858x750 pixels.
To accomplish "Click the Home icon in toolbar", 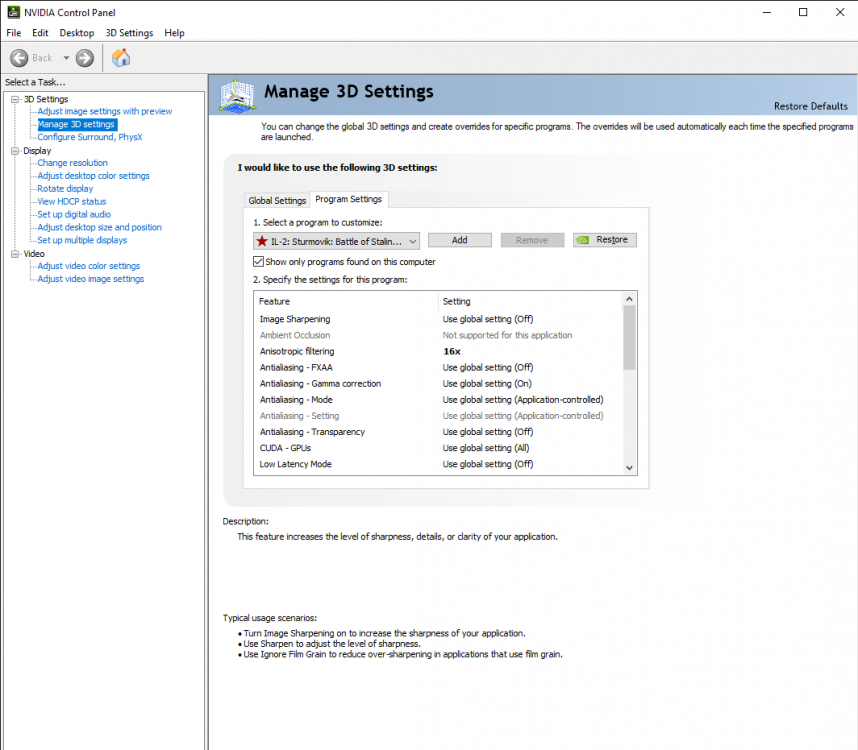I will click(121, 57).
